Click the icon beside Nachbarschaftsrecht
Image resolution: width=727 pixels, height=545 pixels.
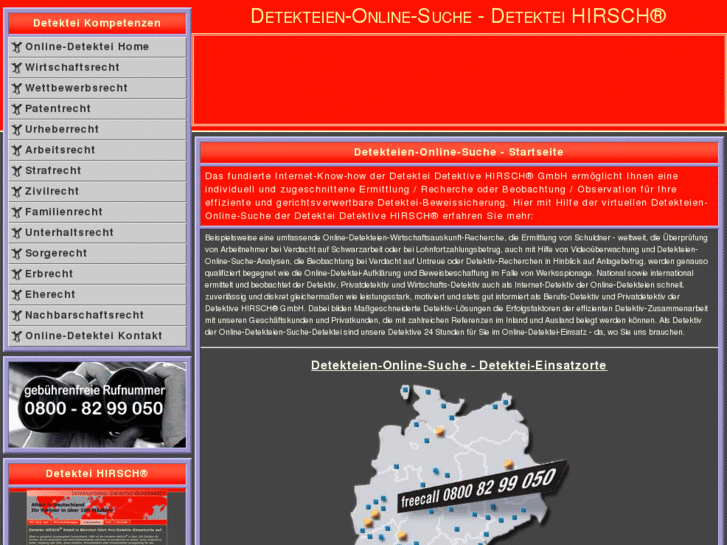point(17,315)
